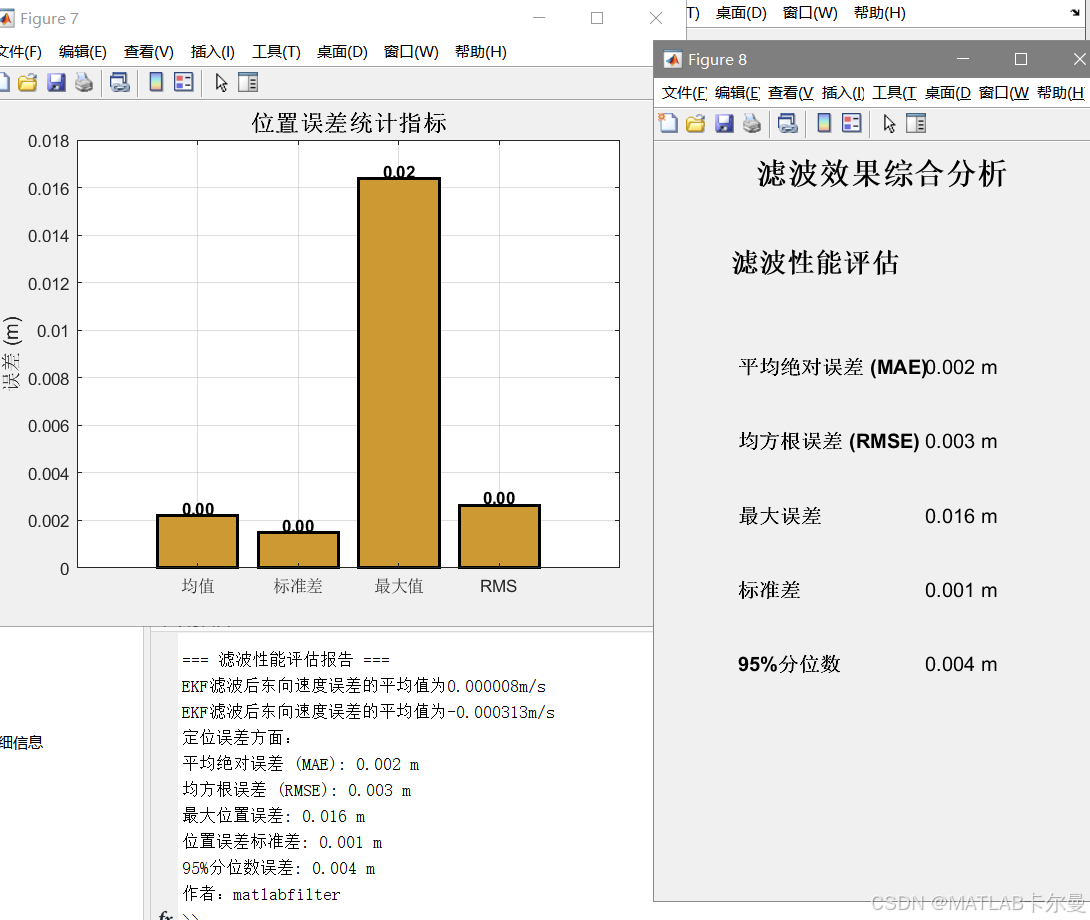This screenshot has height=920, width=1090.
Task: Select the 最大值 bar in chart
Action: [399, 373]
